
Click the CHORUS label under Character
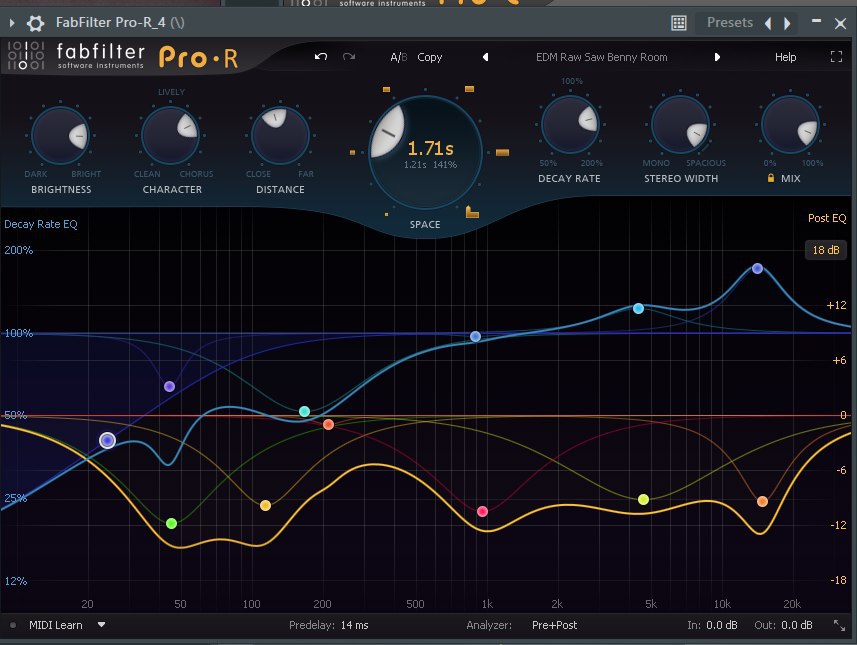[196, 174]
